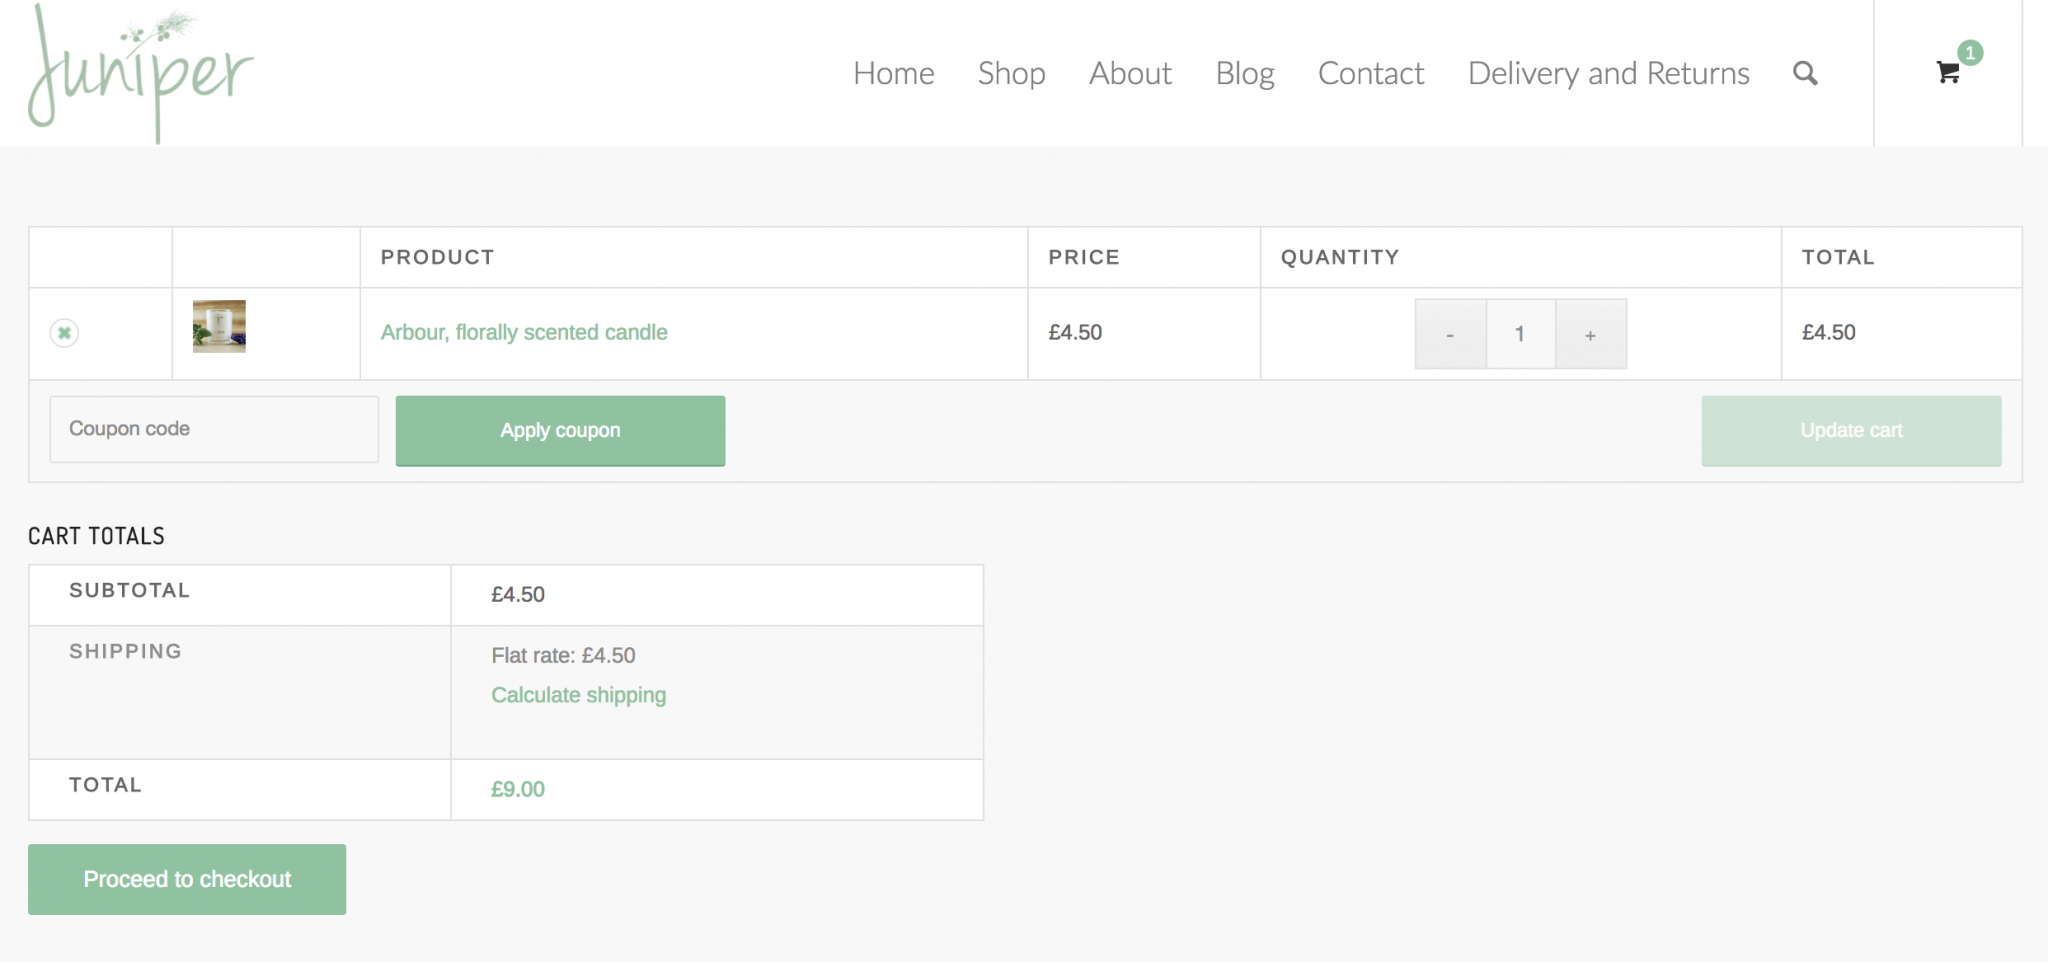The width and height of the screenshot is (2048, 962).
Task: Click the Update cart button
Action: pyautogui.click(x=1851, y=431)
